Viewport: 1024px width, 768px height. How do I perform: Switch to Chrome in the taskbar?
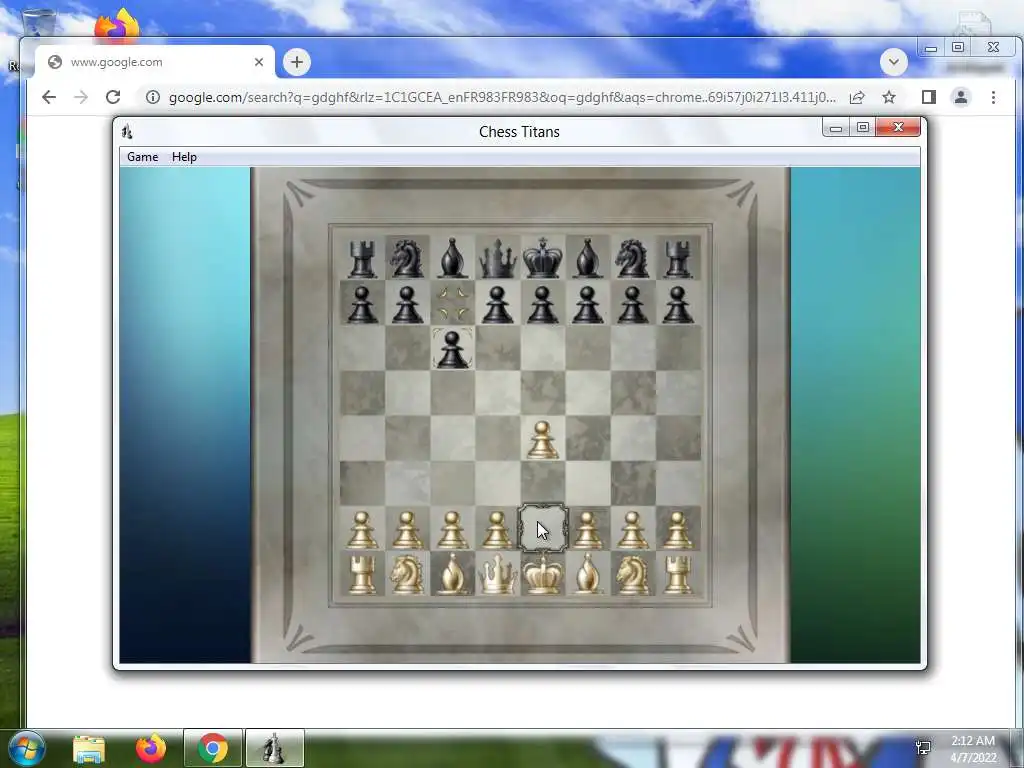pos(213,748)
